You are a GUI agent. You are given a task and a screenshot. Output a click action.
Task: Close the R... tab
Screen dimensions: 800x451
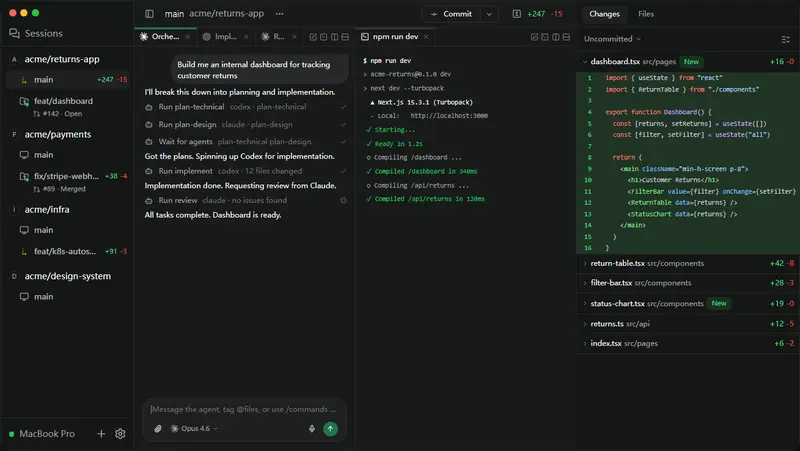(294, 37)
